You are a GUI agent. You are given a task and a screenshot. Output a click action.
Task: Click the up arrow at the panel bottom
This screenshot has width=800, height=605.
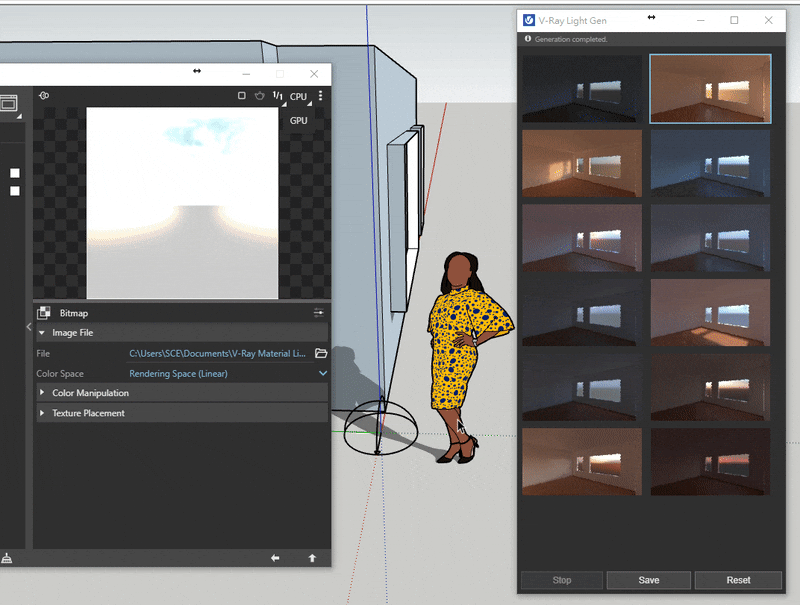coord(311,558)
